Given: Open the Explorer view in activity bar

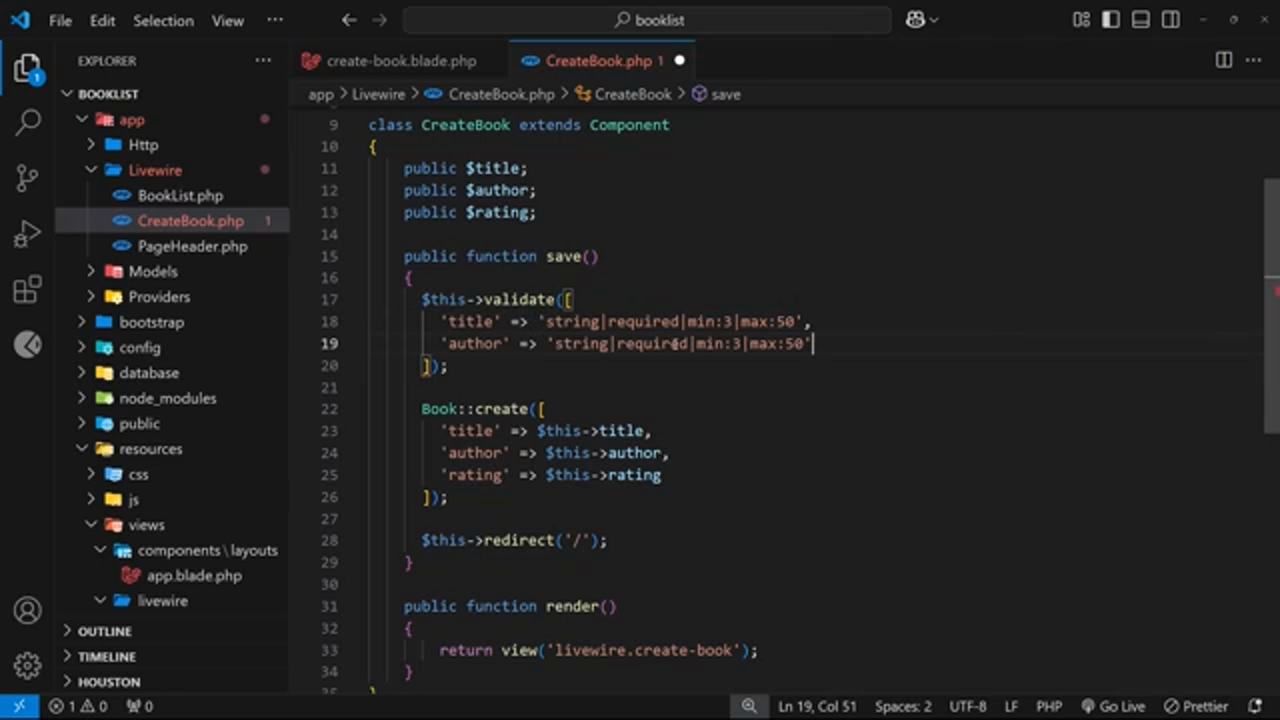Looking at the screenshot, I should pos(28,70).
